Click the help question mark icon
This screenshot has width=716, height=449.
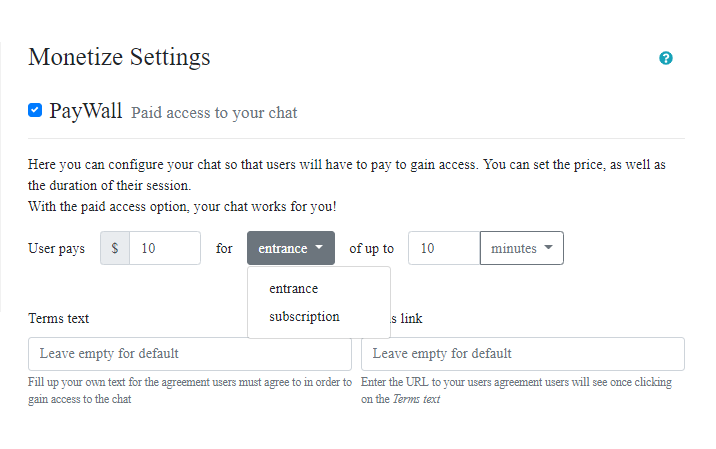pyautogui.click(x=666, y=58)
